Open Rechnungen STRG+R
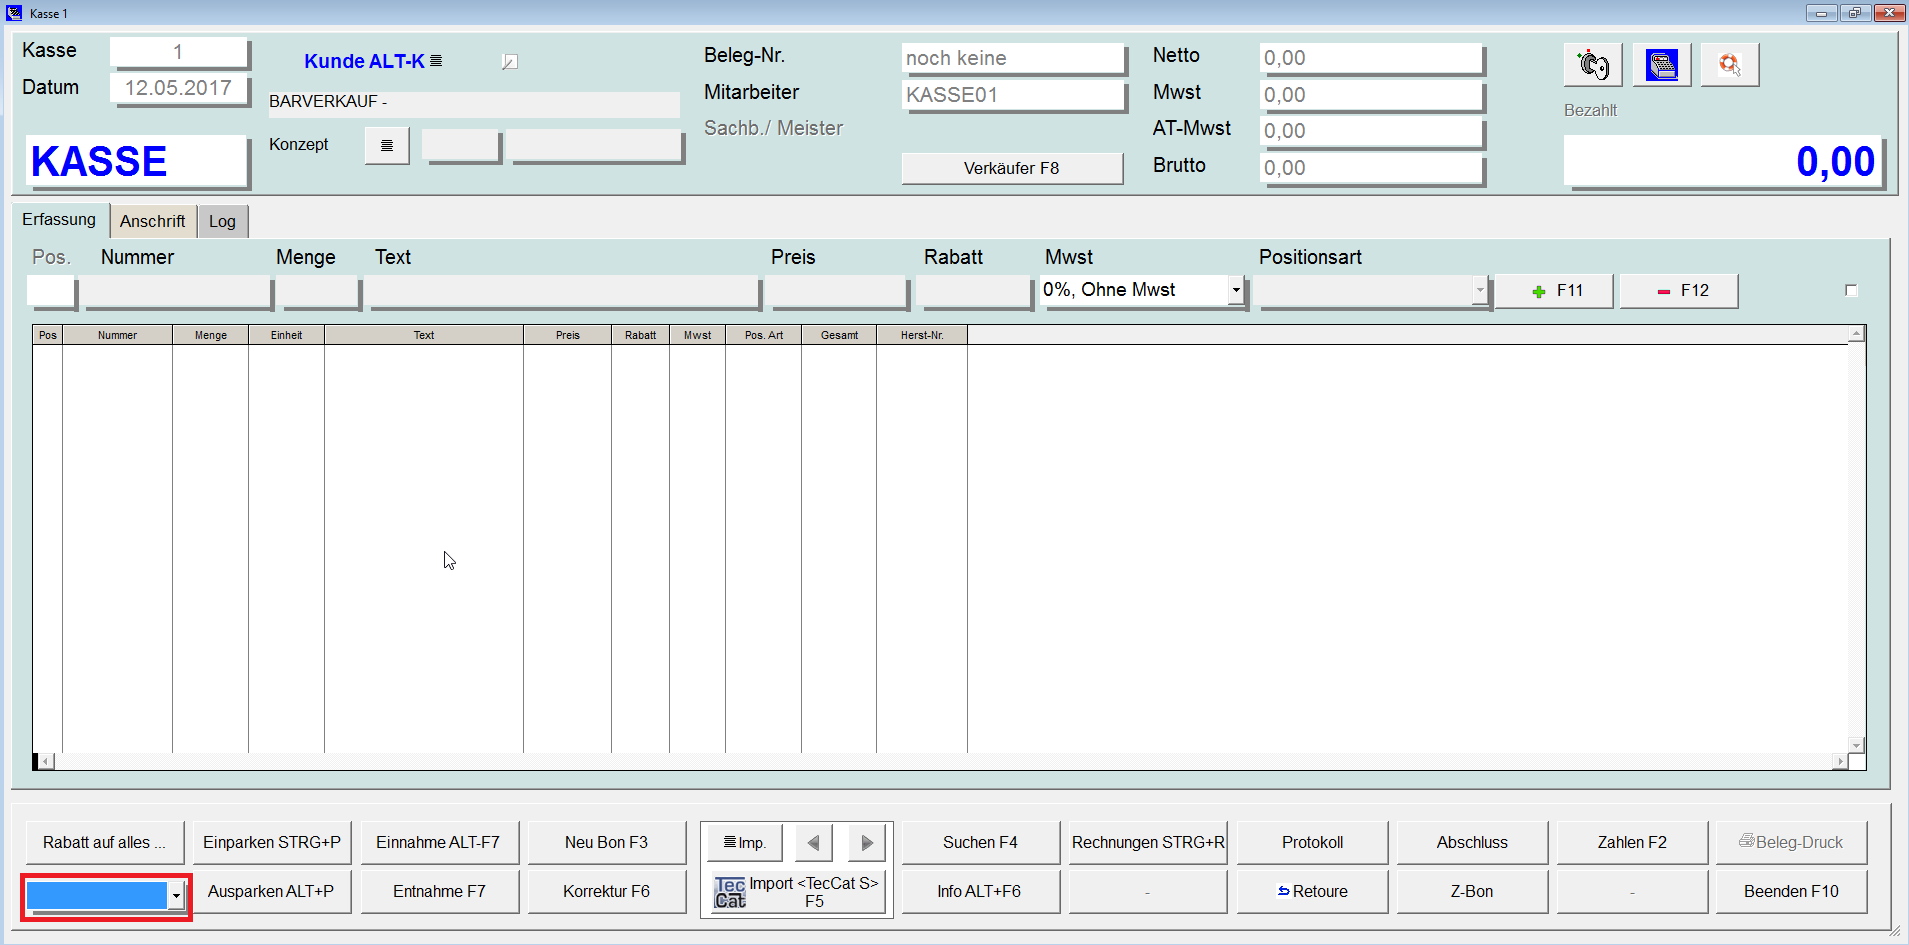This screenshot has width=1909, height=945. [1148, 843]
